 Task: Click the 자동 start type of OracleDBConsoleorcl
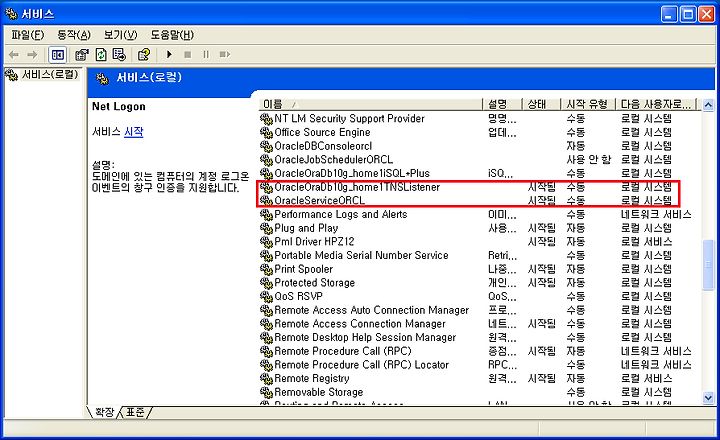pos(576,146)
